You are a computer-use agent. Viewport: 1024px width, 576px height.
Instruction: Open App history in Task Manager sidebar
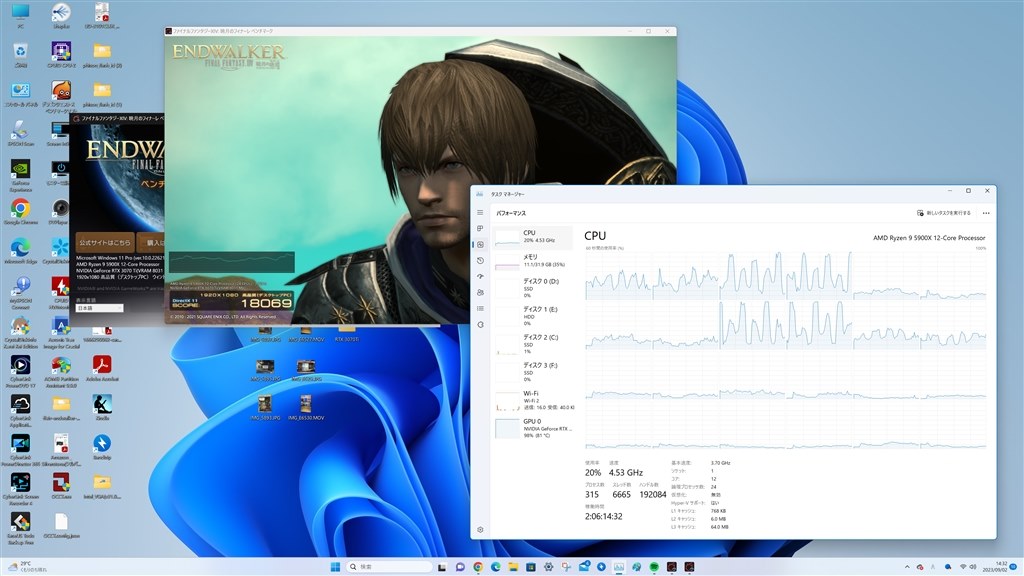(480, 261)
